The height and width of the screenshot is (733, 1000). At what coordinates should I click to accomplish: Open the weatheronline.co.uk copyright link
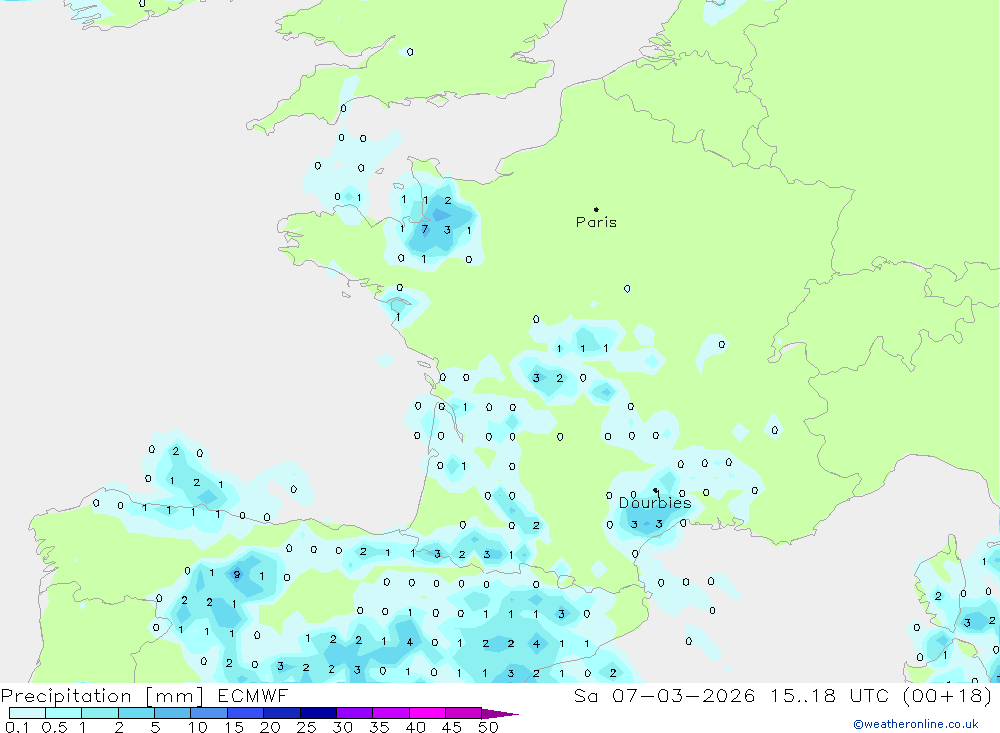coord(916,724)
